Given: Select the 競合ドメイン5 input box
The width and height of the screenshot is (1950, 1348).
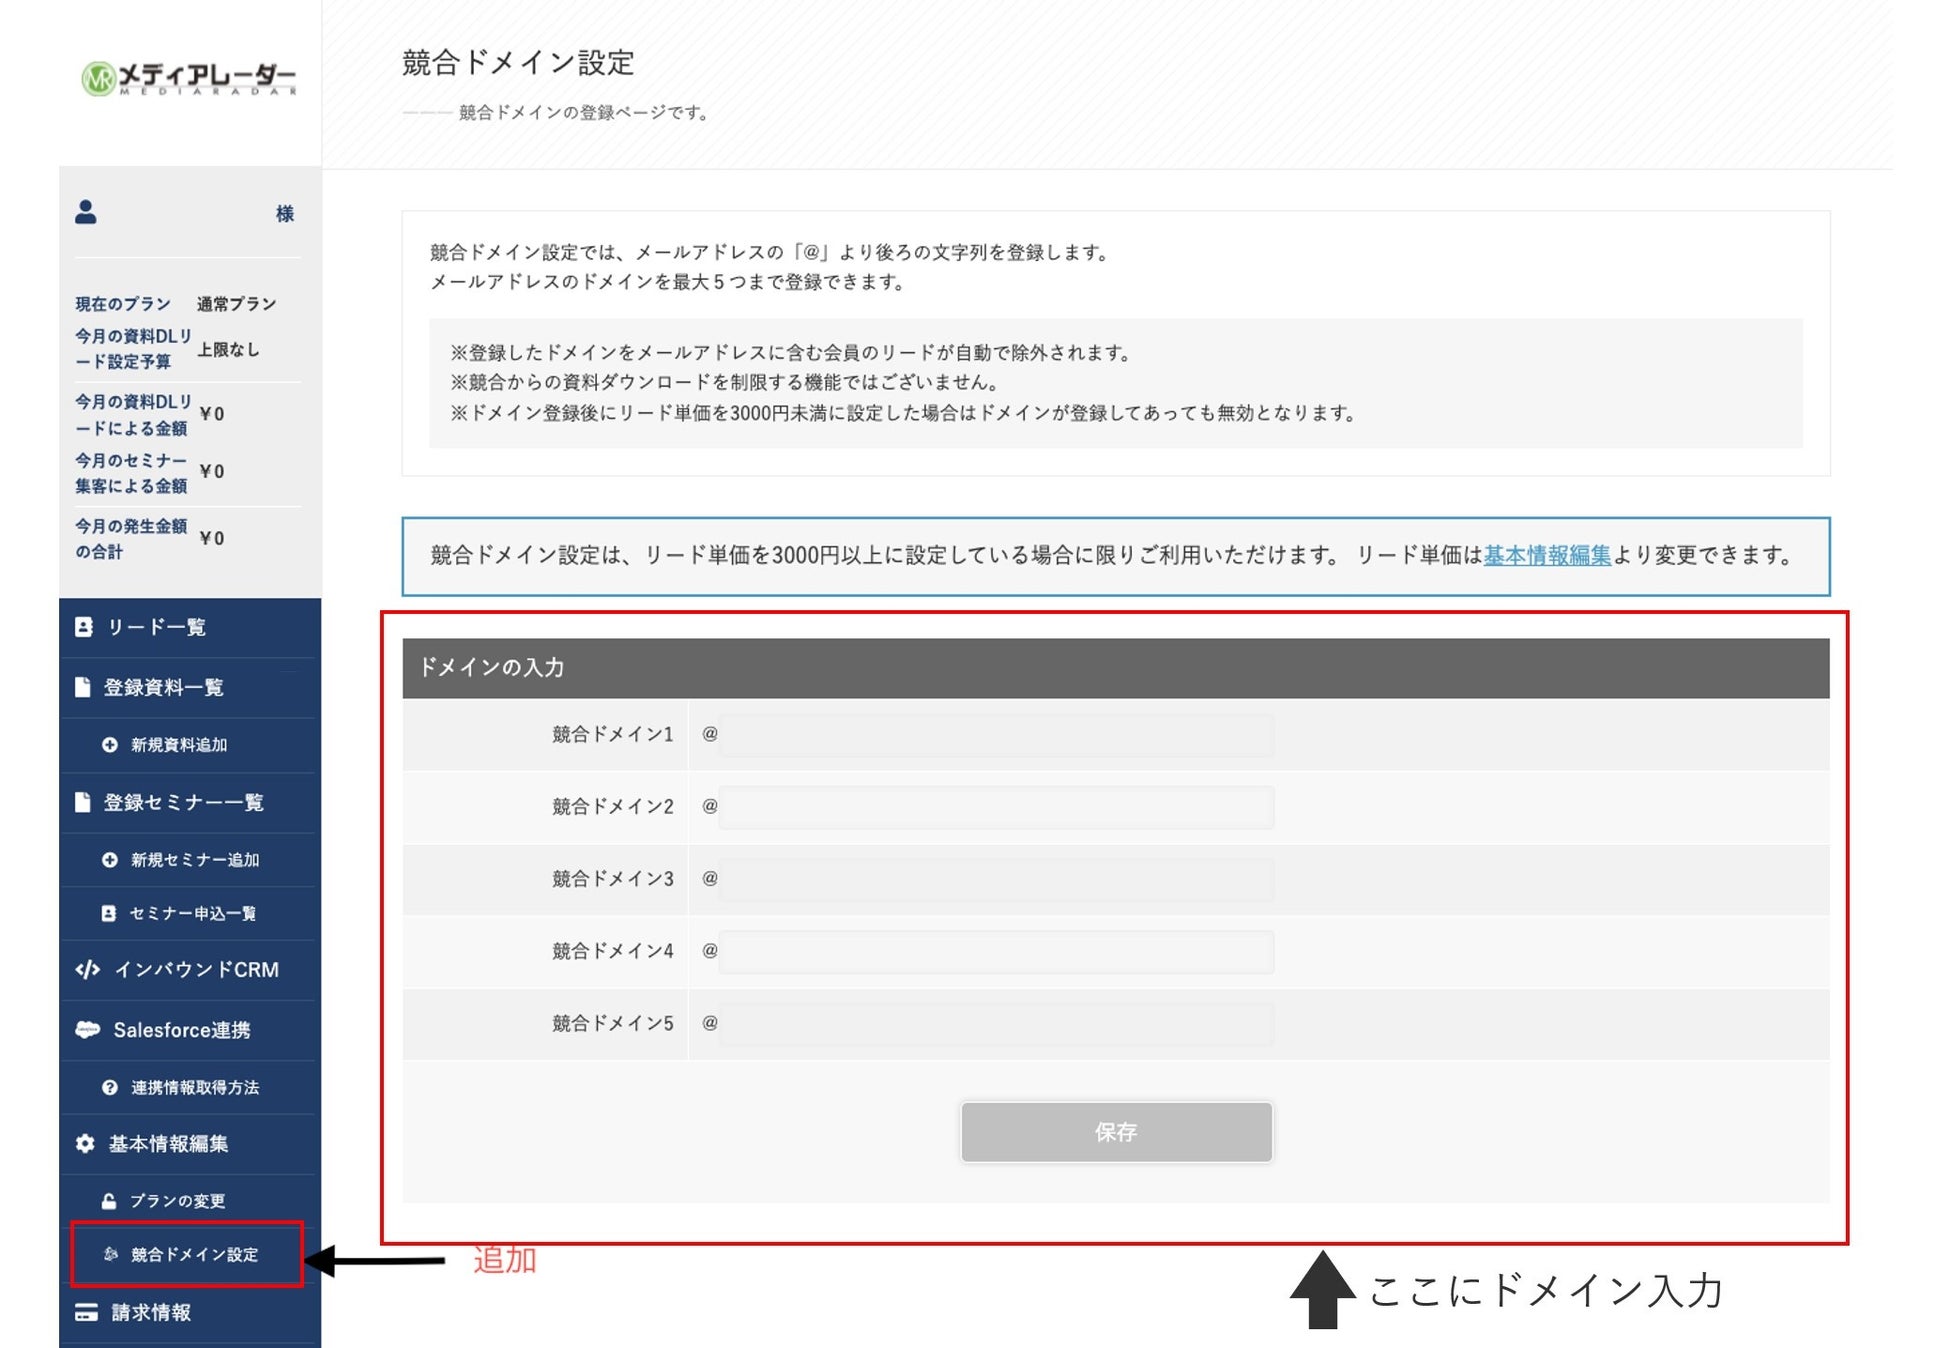Looking at the screenshot, I should coord(996,1024).
